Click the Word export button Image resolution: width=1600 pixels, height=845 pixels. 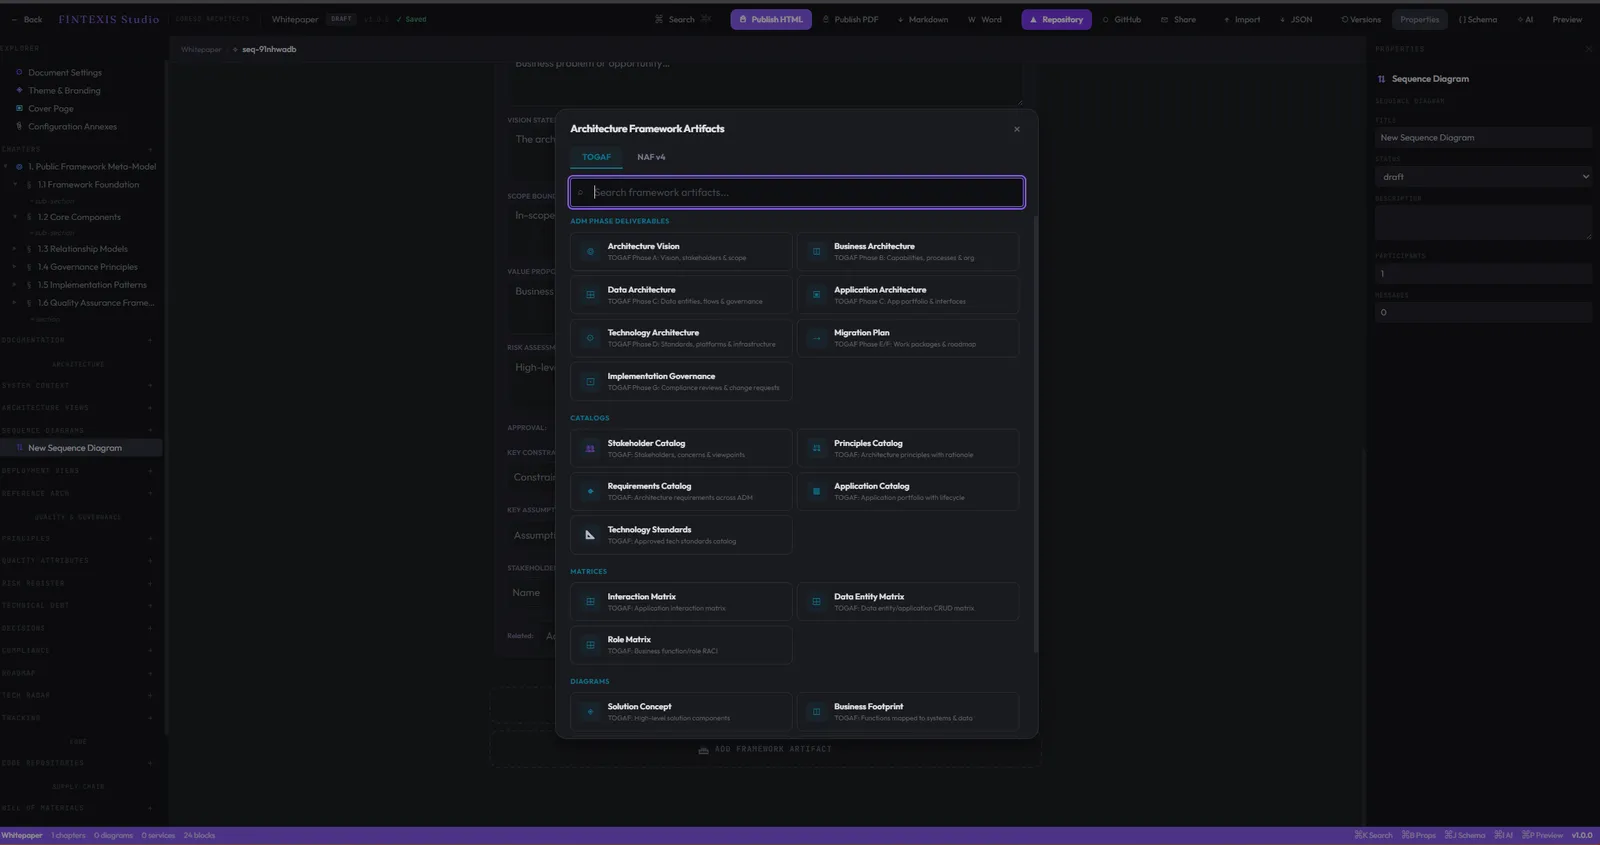(x=985, y=19)
